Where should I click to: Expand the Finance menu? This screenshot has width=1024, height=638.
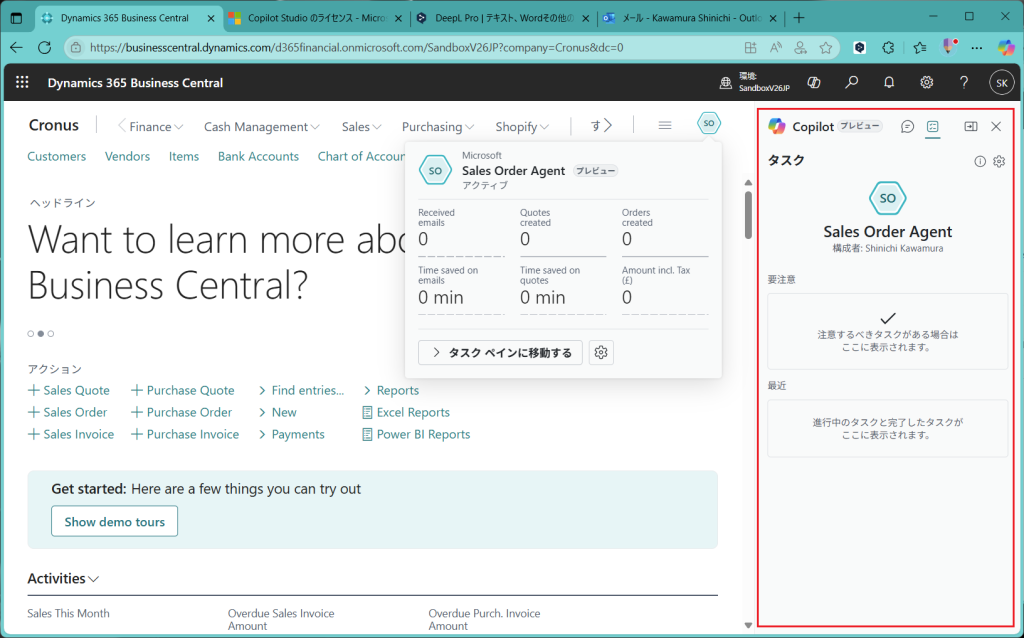tap(156, 127)
